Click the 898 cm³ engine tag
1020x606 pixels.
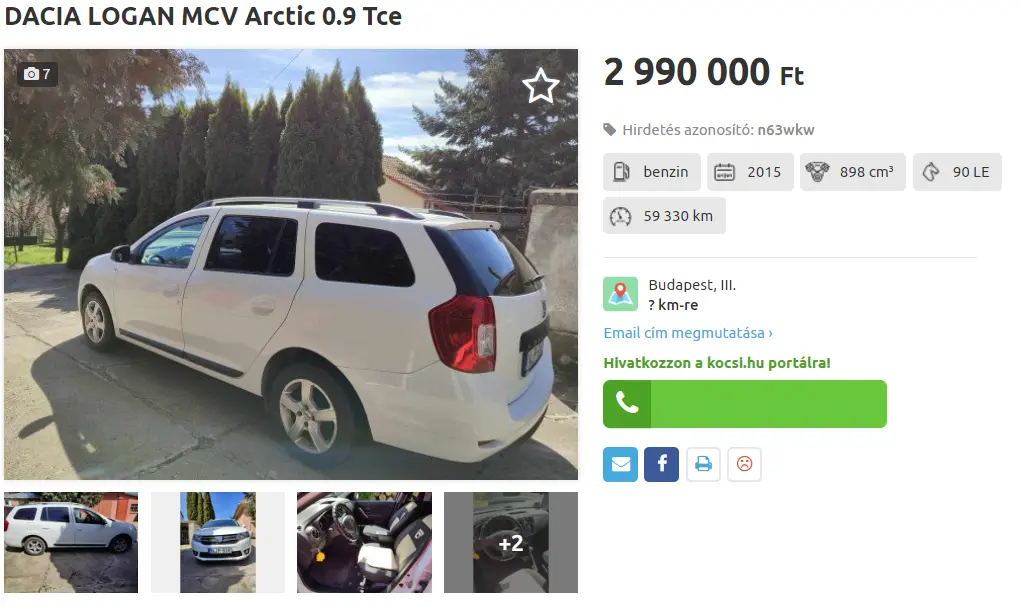(x=853, y=172)
